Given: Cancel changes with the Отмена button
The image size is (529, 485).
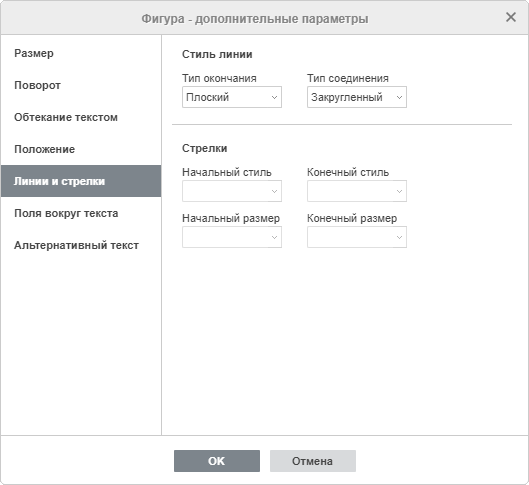Looking at the screenshot, I should point(313,461).
